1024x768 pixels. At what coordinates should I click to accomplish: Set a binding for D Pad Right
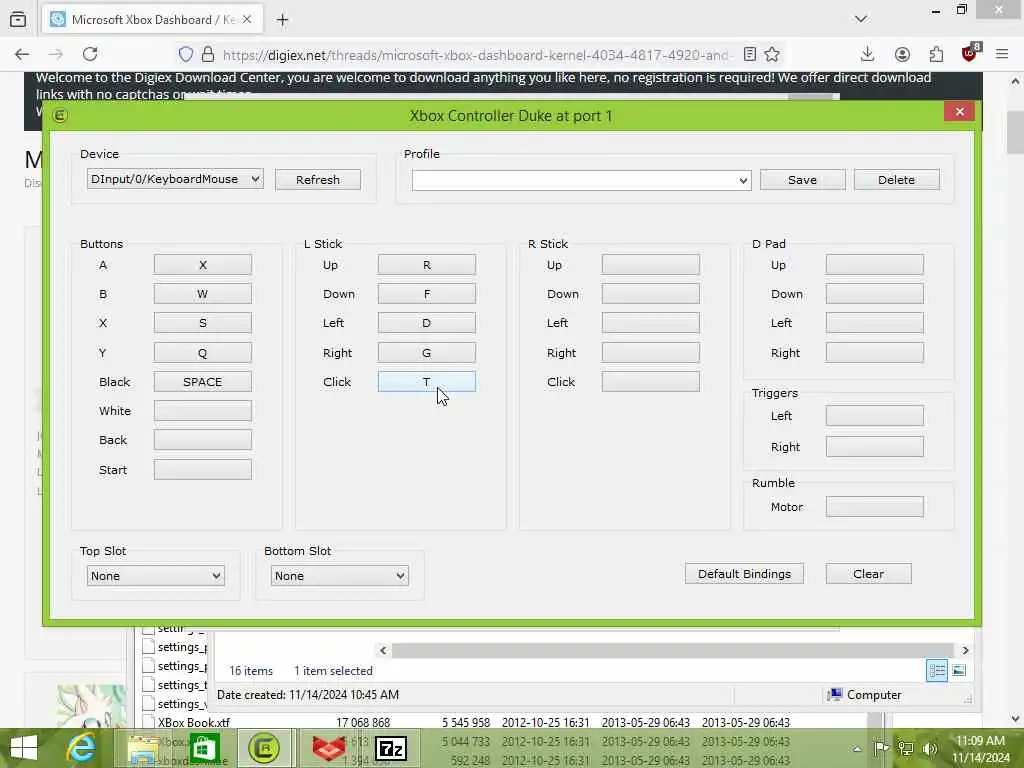(x=874, y=353)
